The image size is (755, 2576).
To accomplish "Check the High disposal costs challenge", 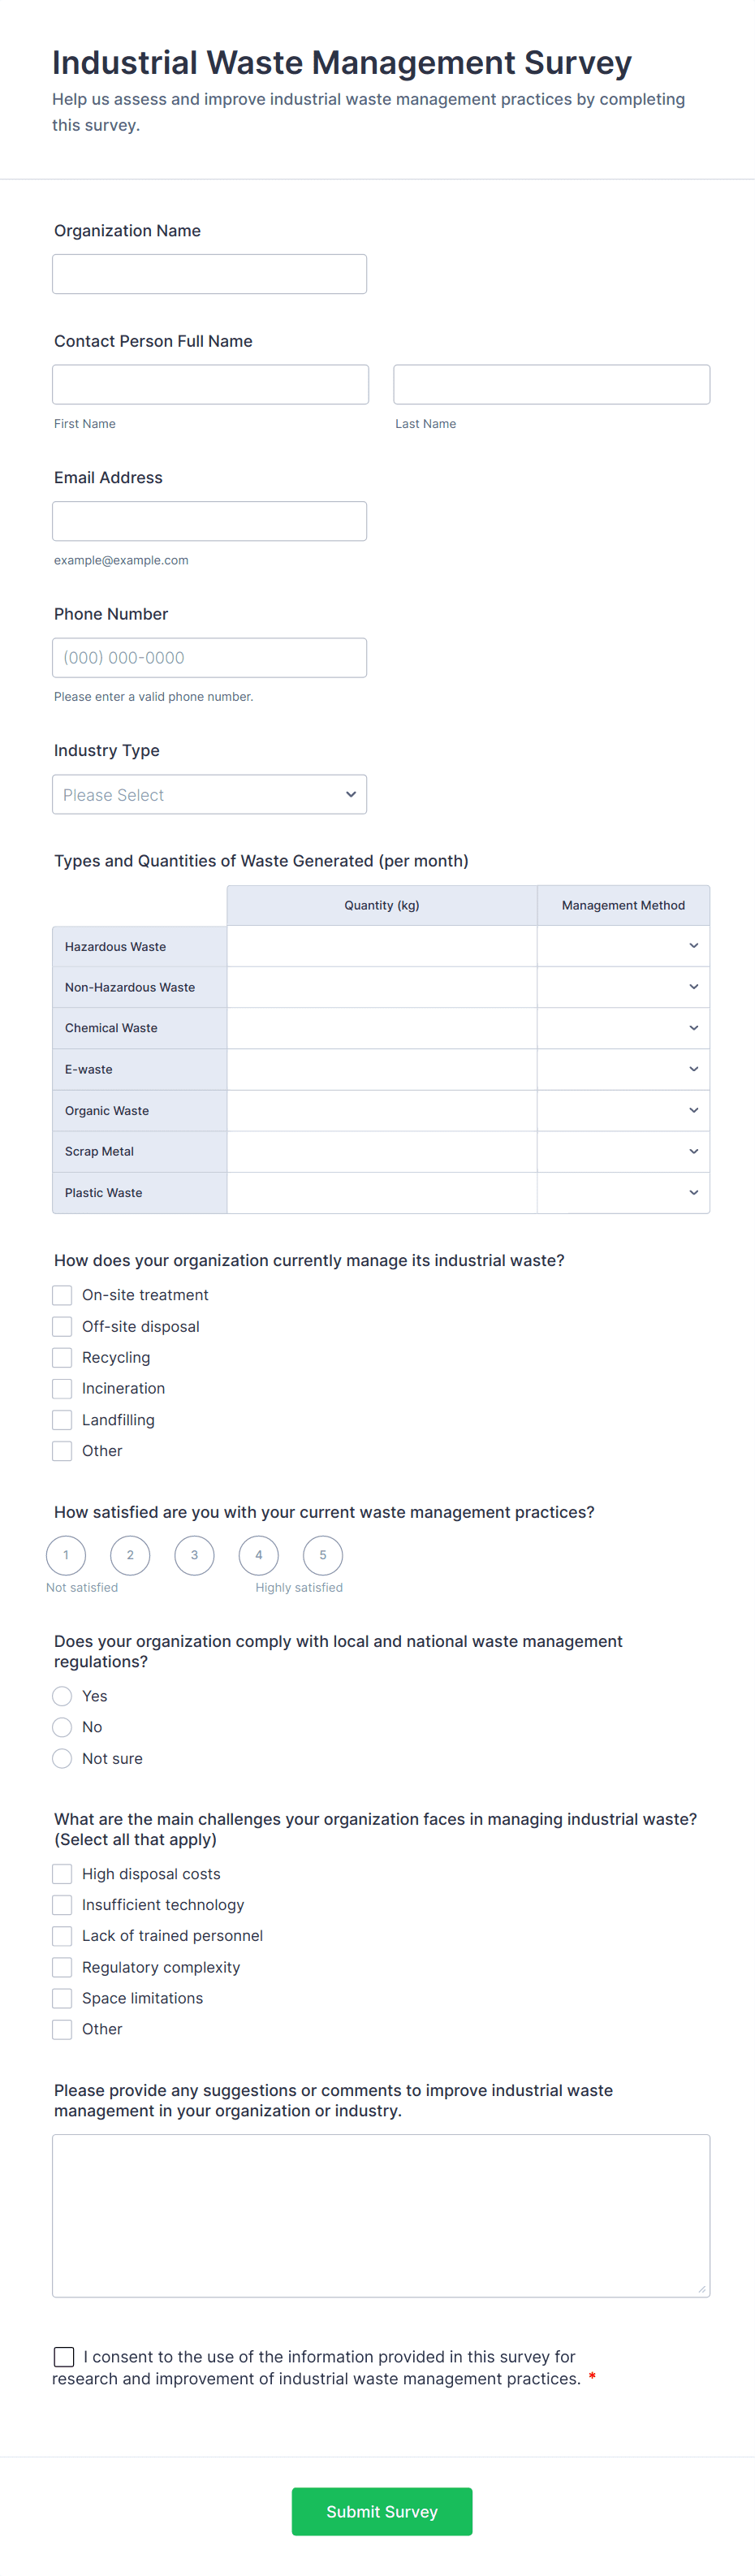I will point(61,1873).
